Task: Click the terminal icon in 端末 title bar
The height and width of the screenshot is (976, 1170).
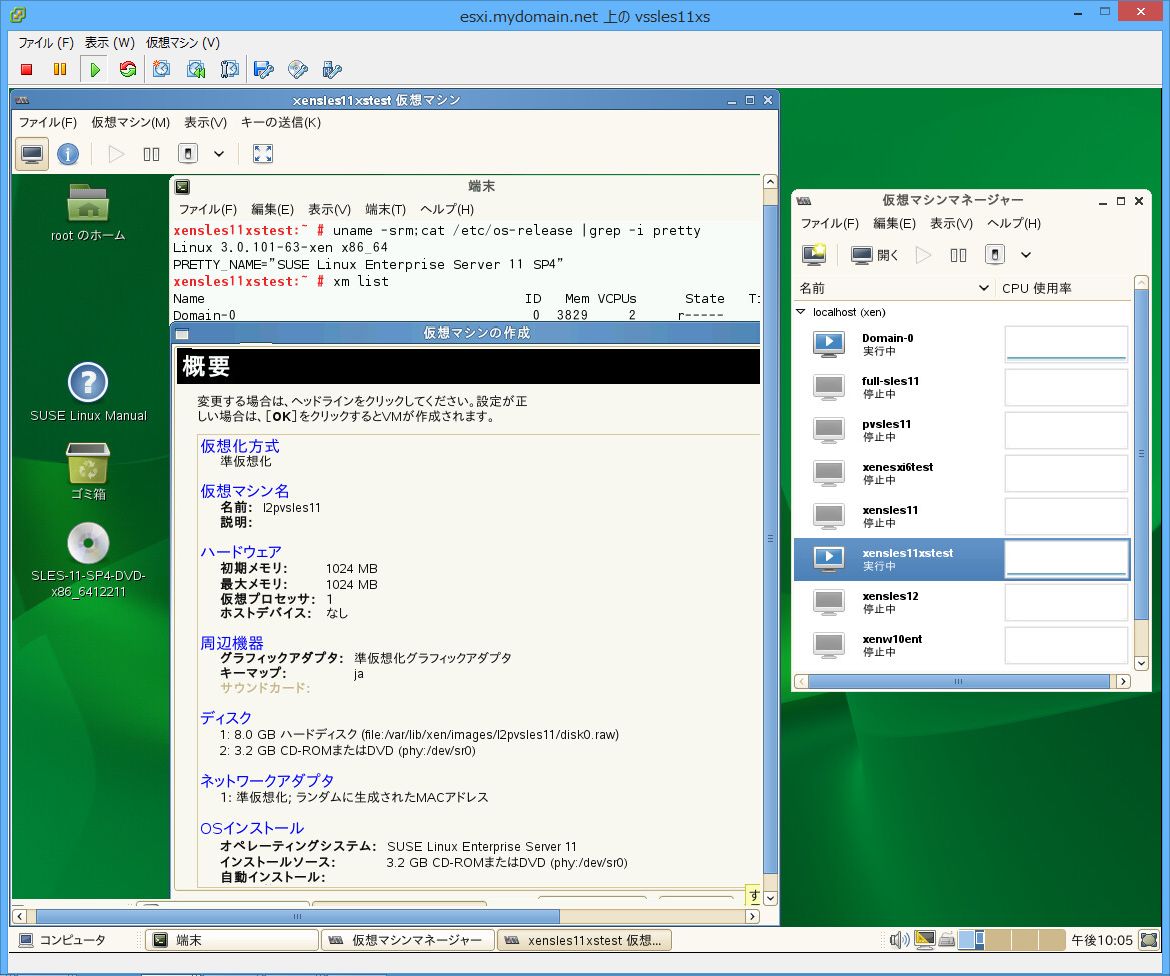Action: tap(182, 187)
